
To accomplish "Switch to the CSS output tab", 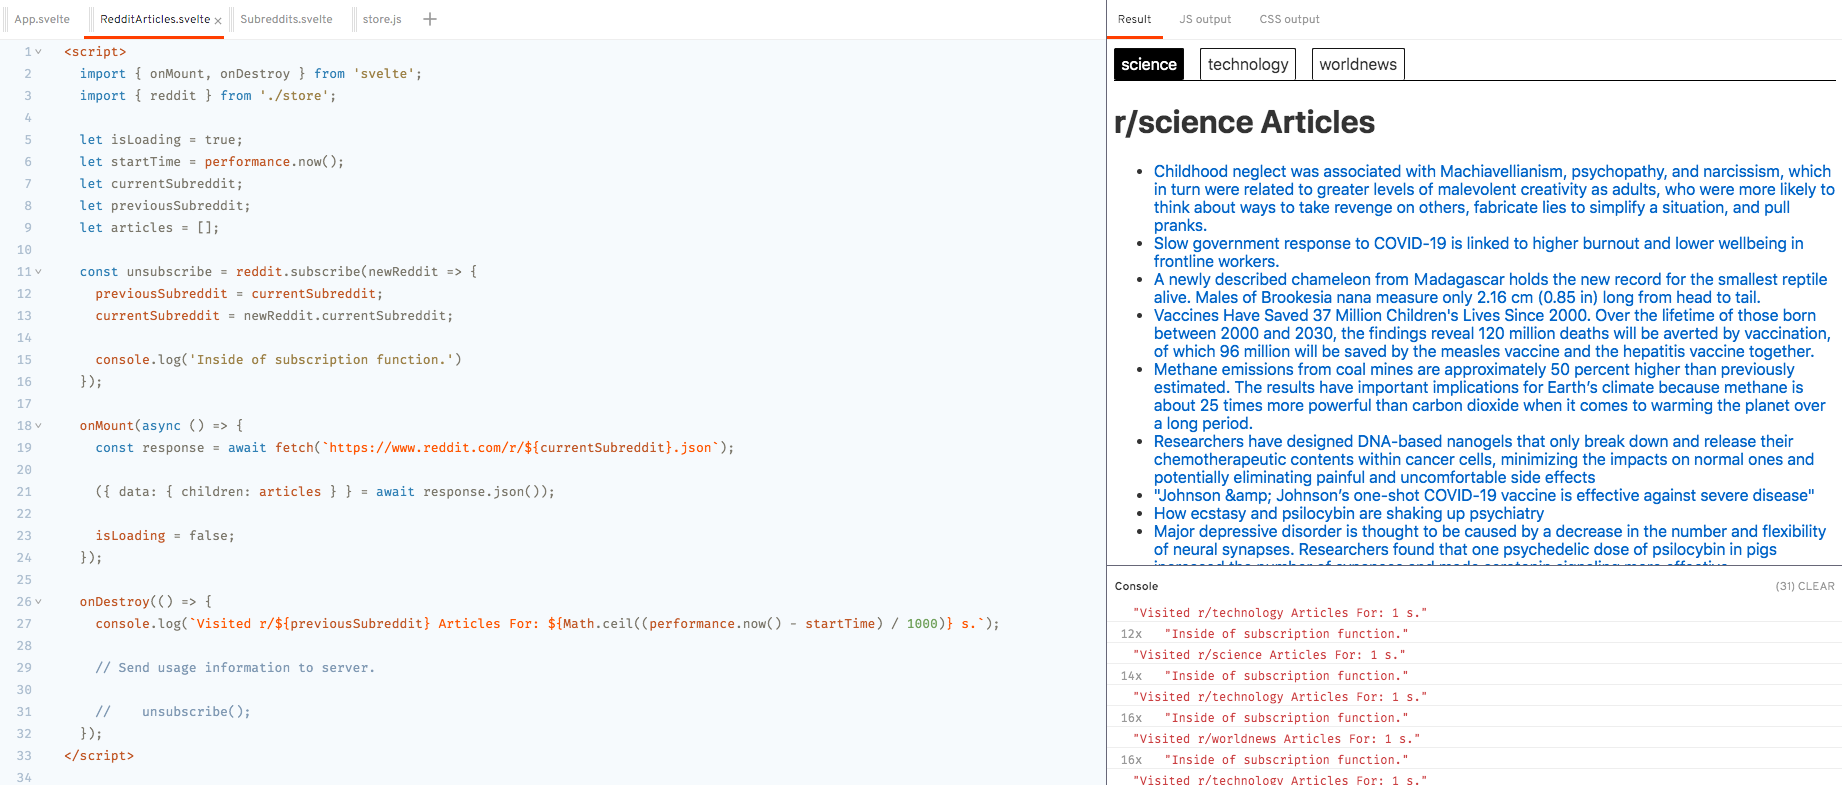I will point(1289,19).
